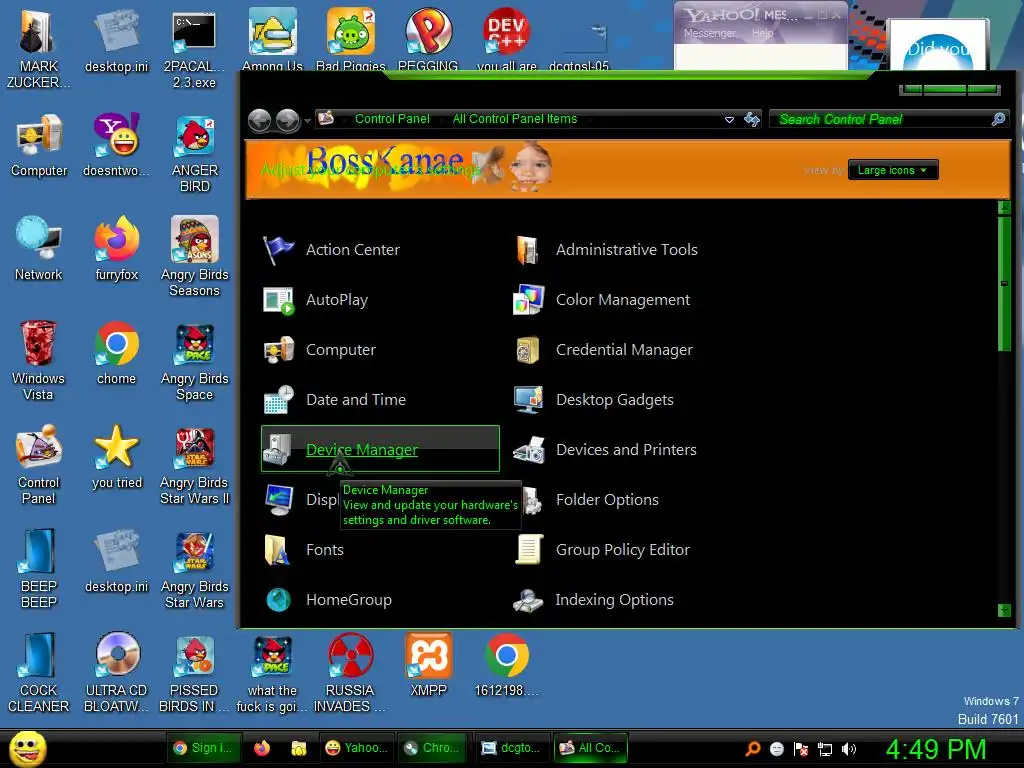Image resolution: width=1024 pixels, height=768 pixels.
Task: Open the Devices and Printers icon
Action: (x=528, y=450)
